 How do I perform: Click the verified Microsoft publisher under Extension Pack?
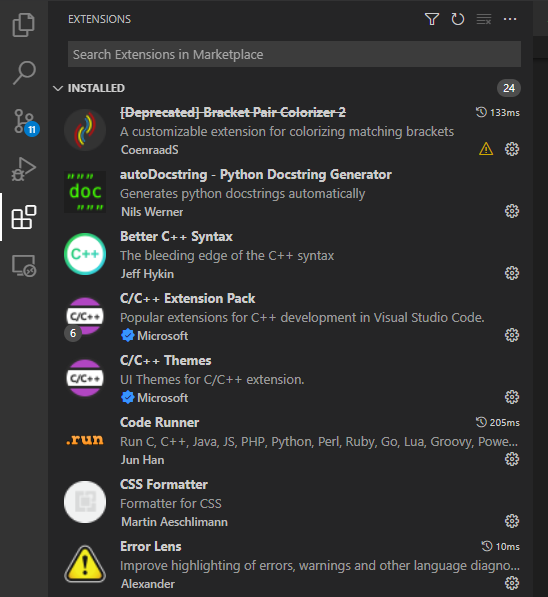154,336
